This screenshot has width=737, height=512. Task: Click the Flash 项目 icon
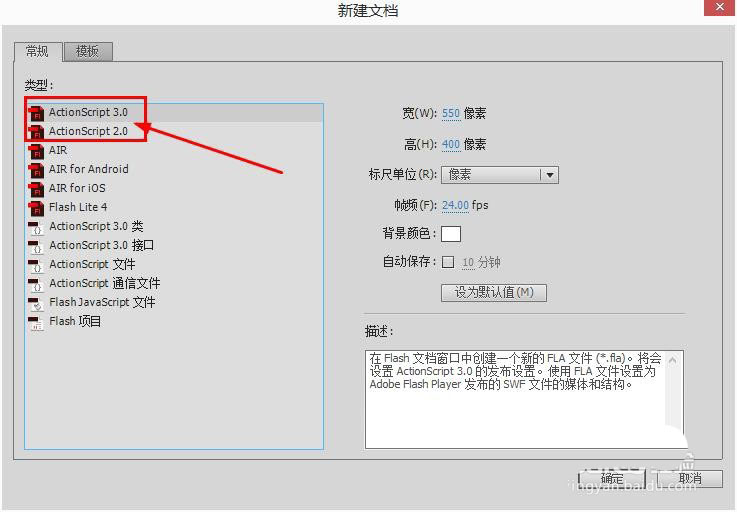pyautogui.click(x=36, y=322)
